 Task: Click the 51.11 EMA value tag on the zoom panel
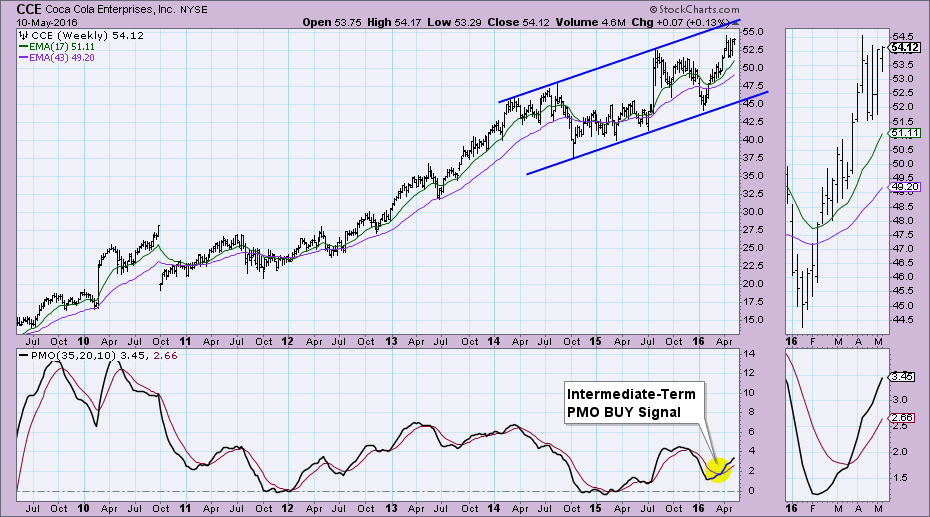[x=906, y=133]
